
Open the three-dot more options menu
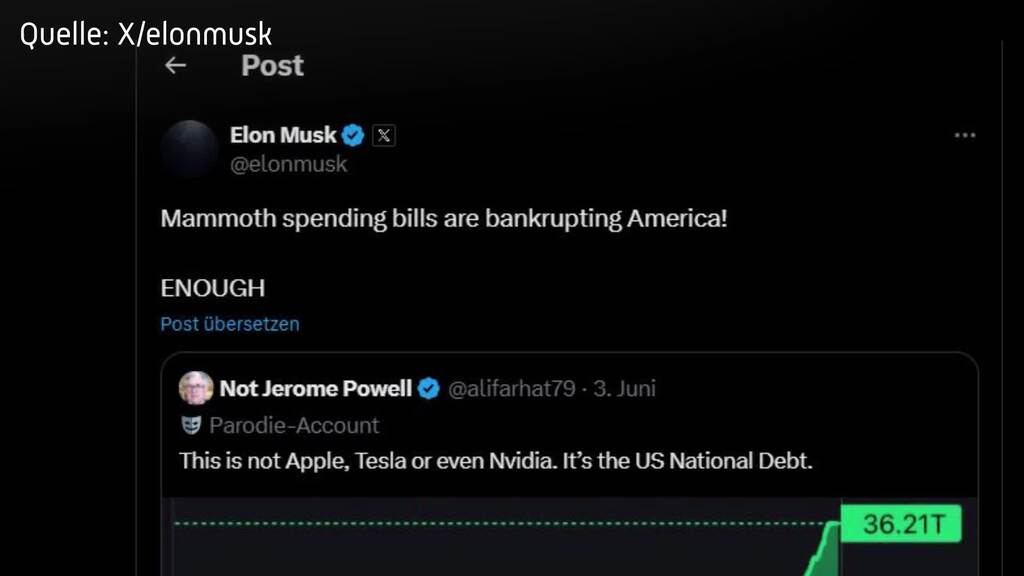[x=965, y=135]
